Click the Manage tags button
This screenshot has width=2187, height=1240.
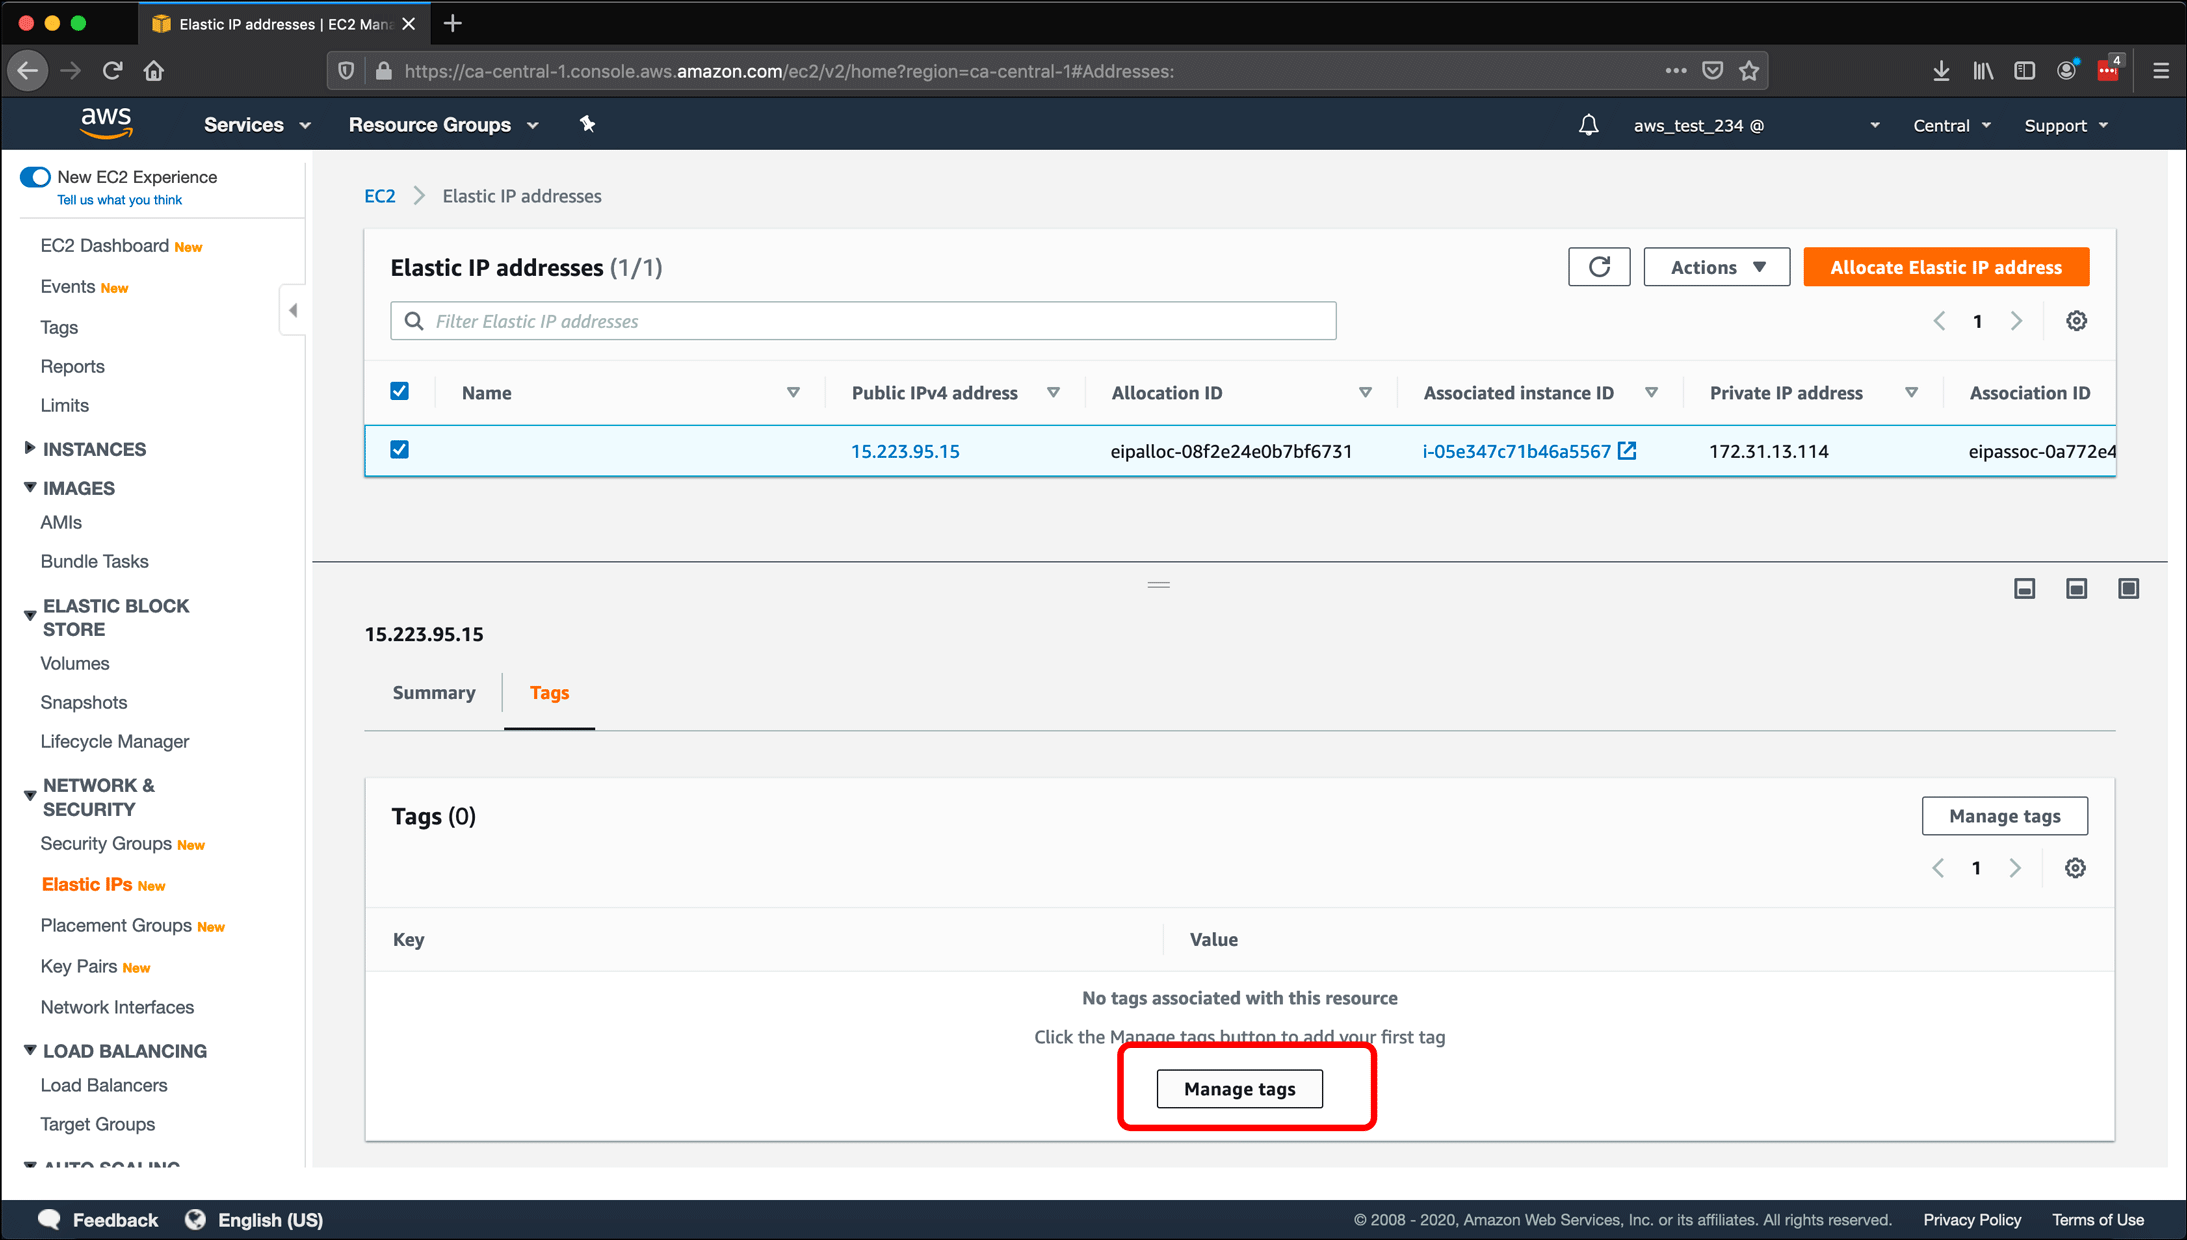click(1239, 1088)
